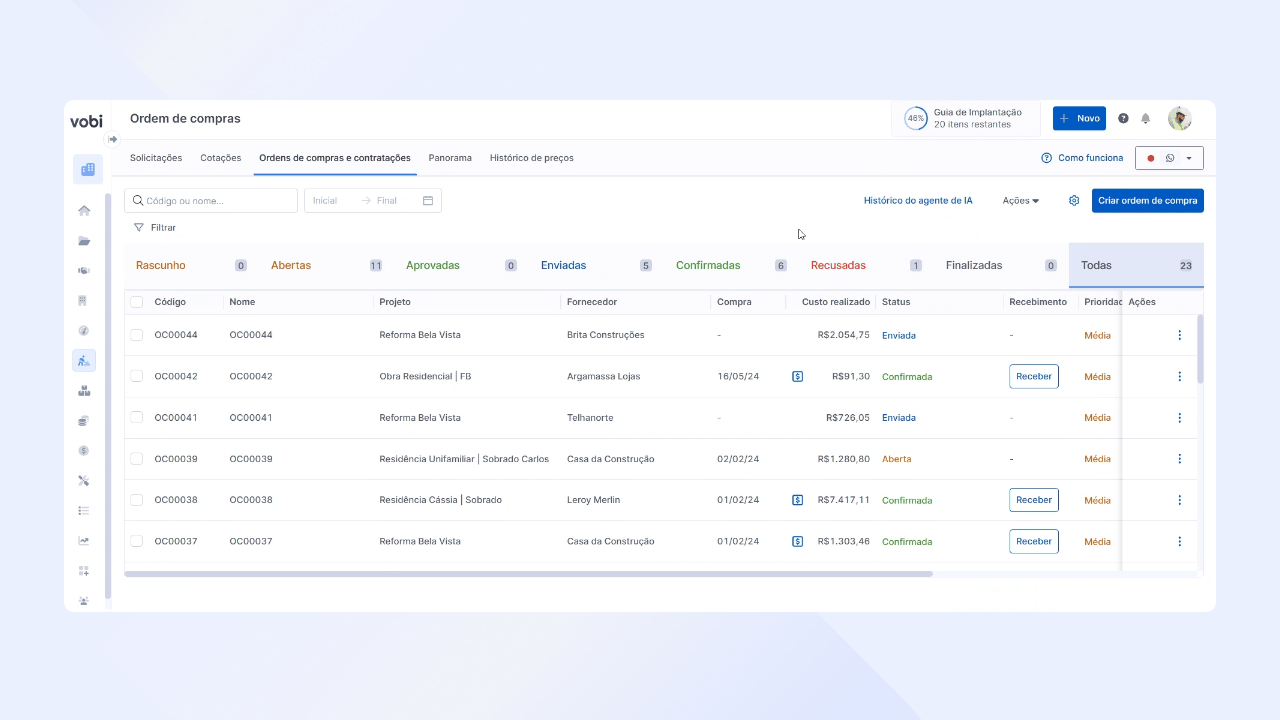The width and height of the screenshot is (1280, 720).
Task: Expand the sidebar with arrow toggle
Action: tap(113, 139)
